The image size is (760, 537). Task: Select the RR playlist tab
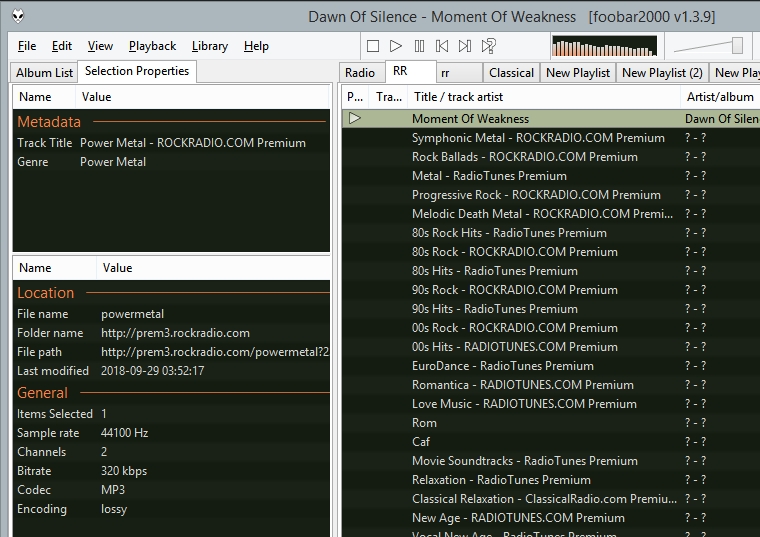[411, 71]
